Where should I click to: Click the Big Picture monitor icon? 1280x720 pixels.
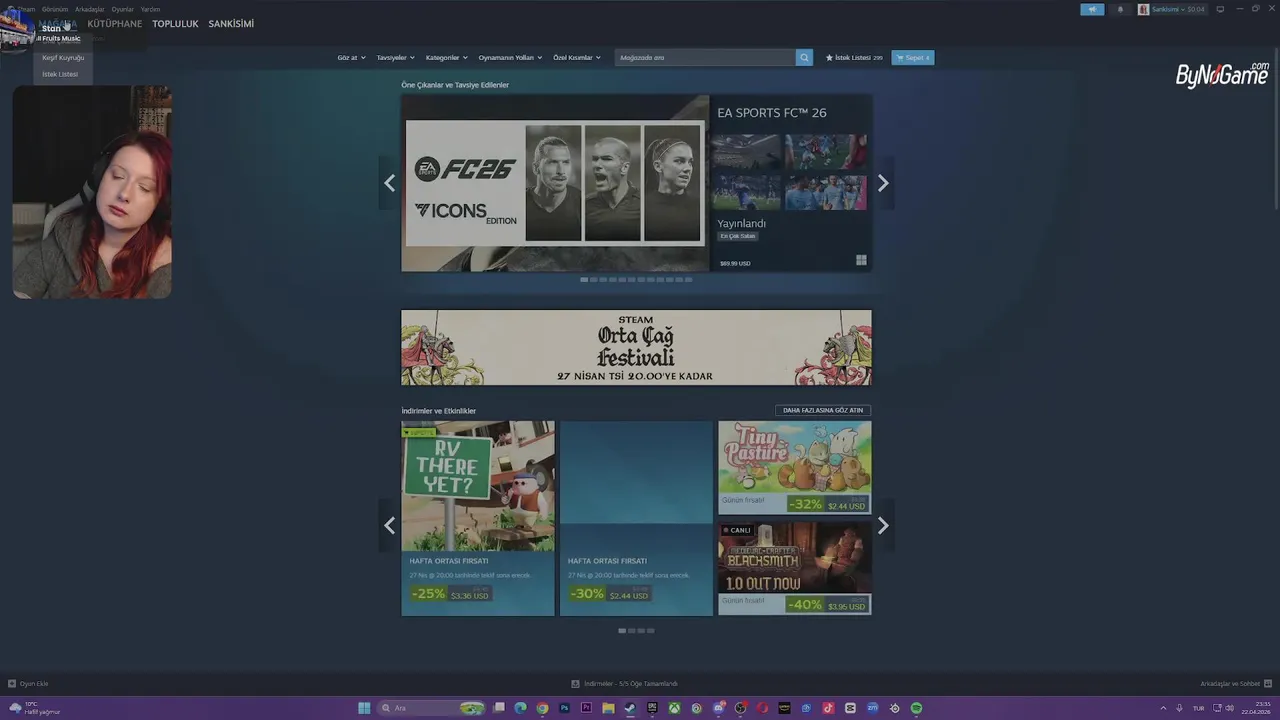click(x=1220, y=9)
